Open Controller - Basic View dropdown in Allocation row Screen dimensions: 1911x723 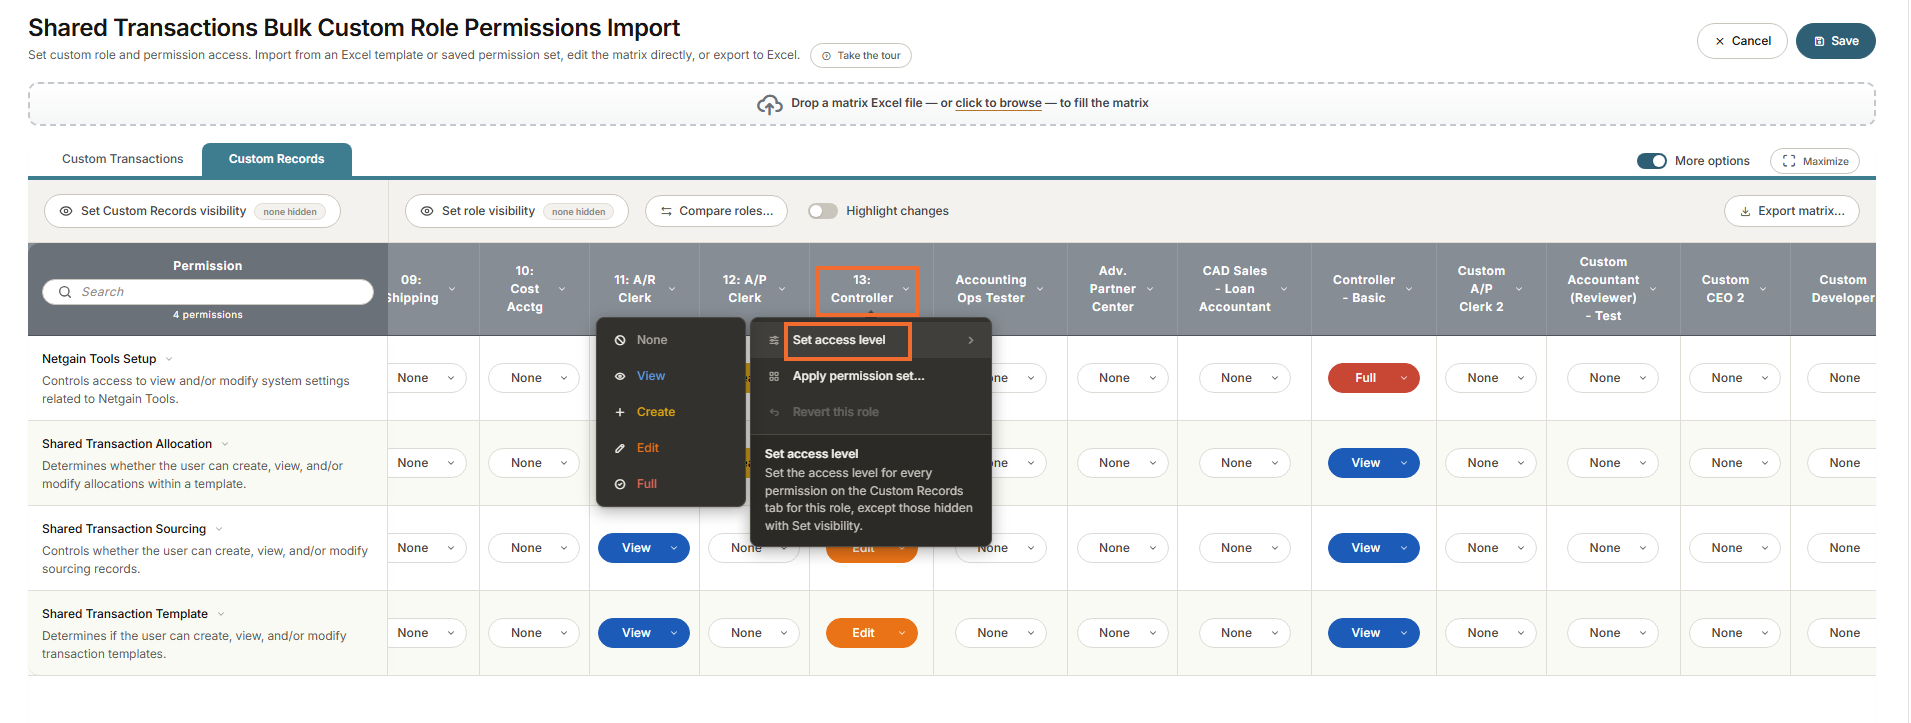tap(1374, 463)
